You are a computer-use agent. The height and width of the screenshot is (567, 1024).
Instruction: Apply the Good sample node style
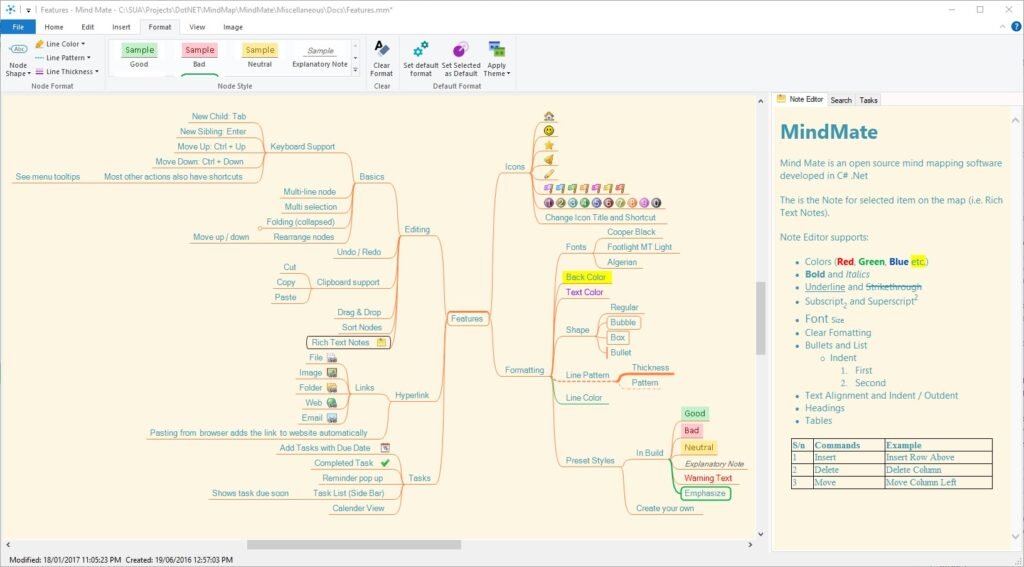pos(139,56)
